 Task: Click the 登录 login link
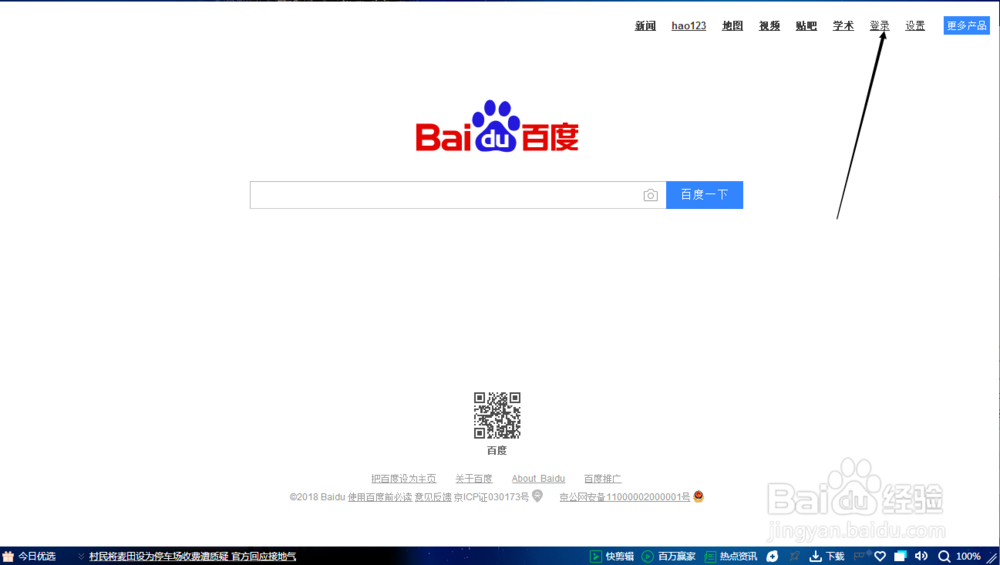click(879, 26)
